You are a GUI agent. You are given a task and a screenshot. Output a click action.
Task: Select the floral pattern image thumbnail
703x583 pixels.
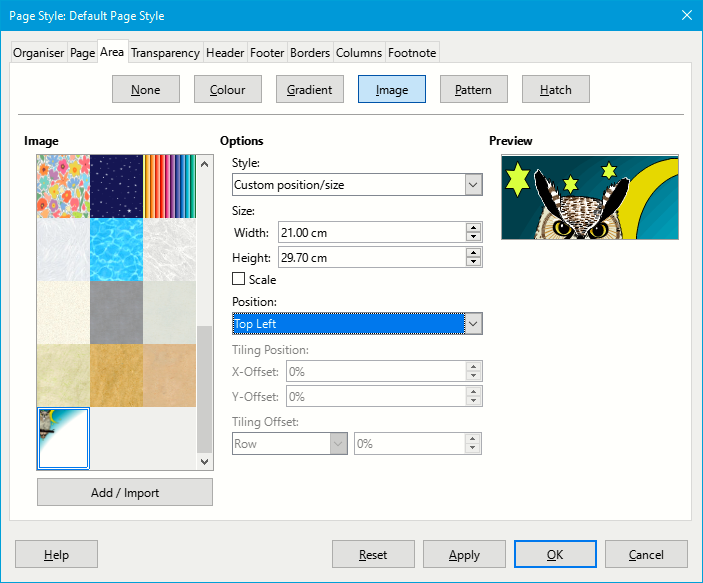(62, 185)
